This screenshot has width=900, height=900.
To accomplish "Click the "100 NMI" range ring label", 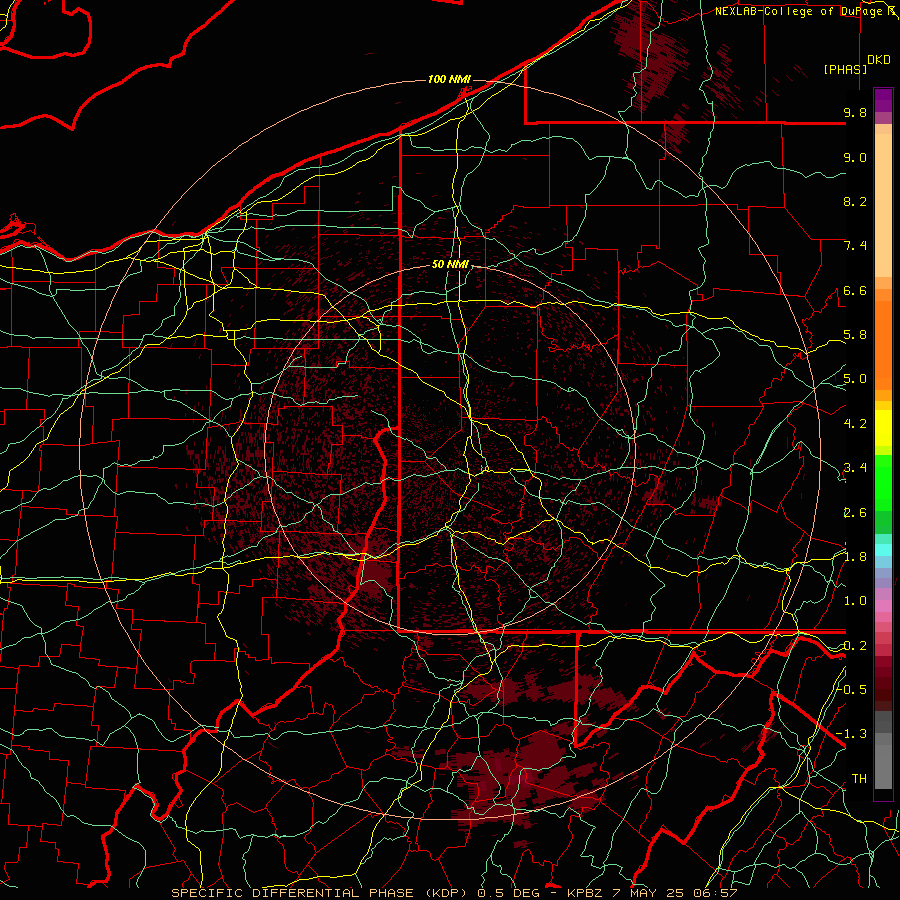I will coord(449,79).
